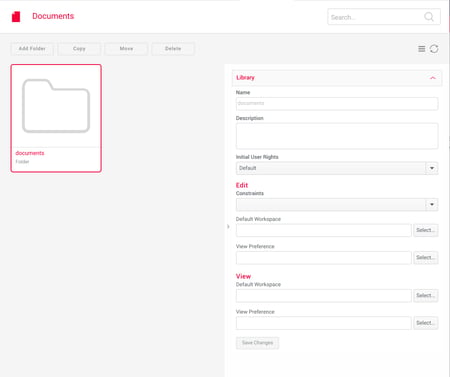
Task: Click Save Changes button
Action: coord(257,343)
